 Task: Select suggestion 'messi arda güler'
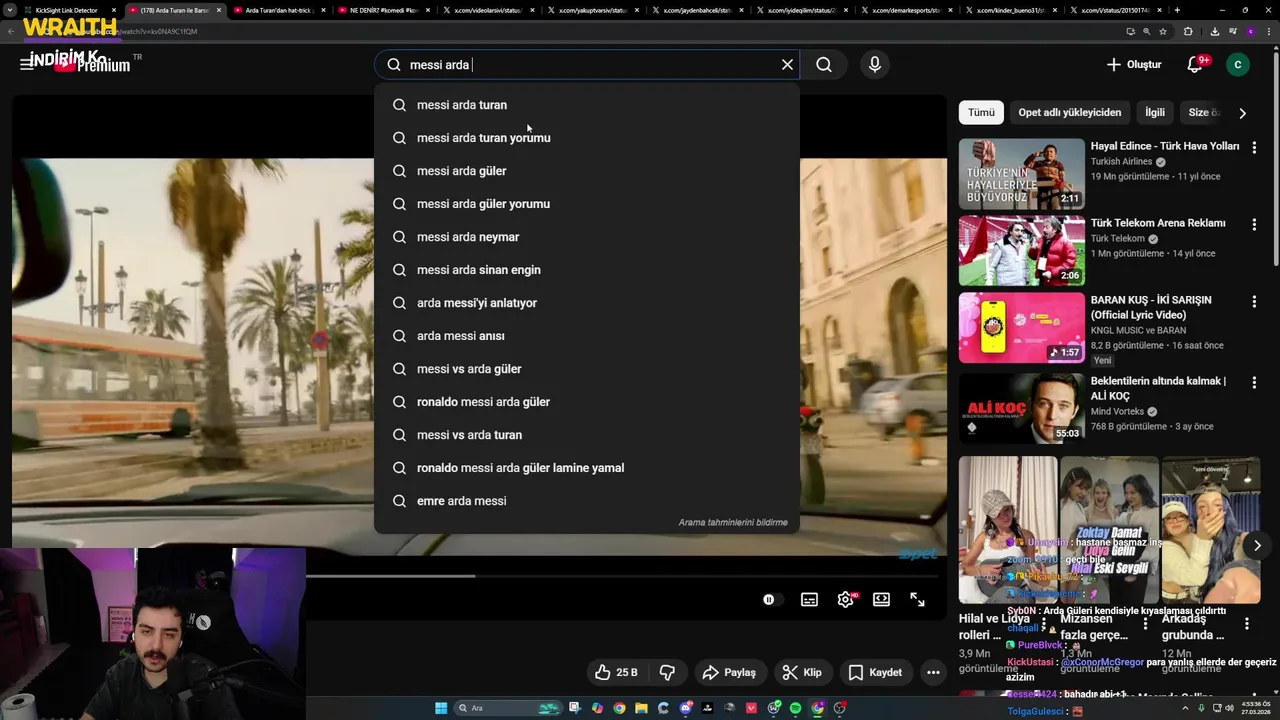tap(587, 171)
